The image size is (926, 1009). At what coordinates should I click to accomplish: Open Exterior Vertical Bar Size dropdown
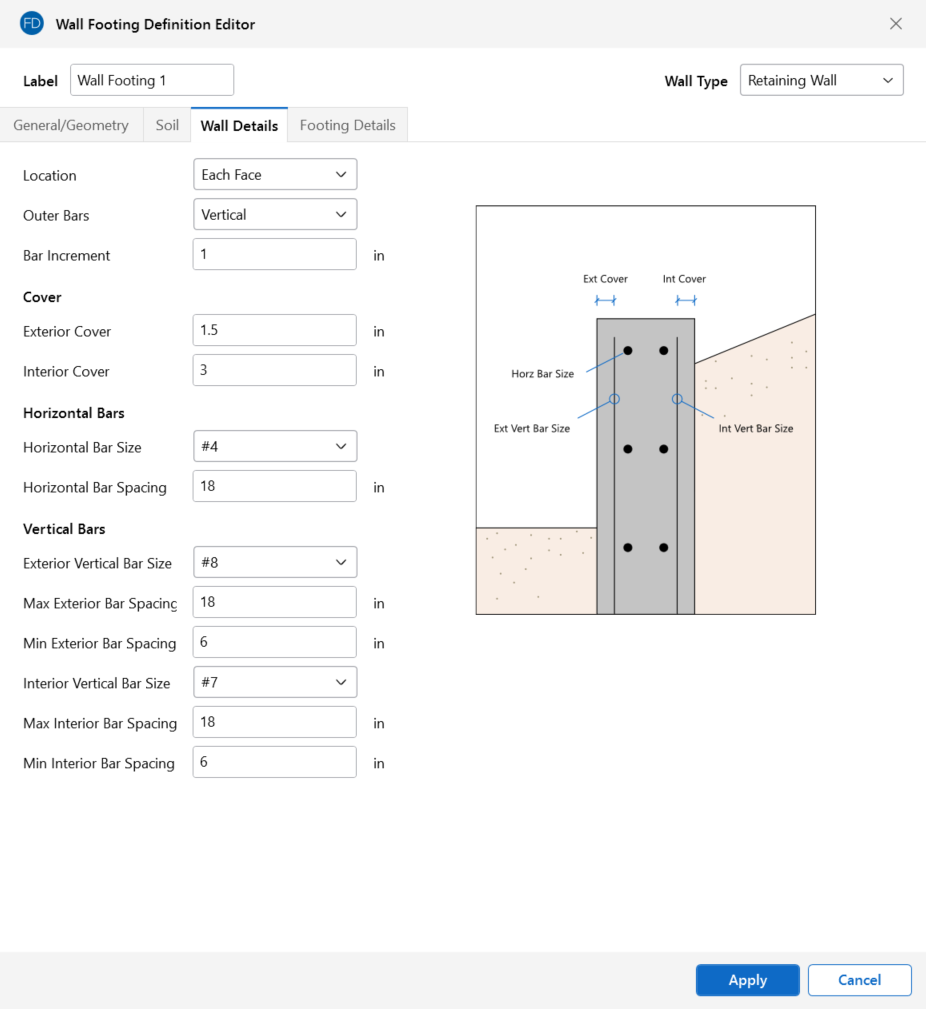(275, 563)
